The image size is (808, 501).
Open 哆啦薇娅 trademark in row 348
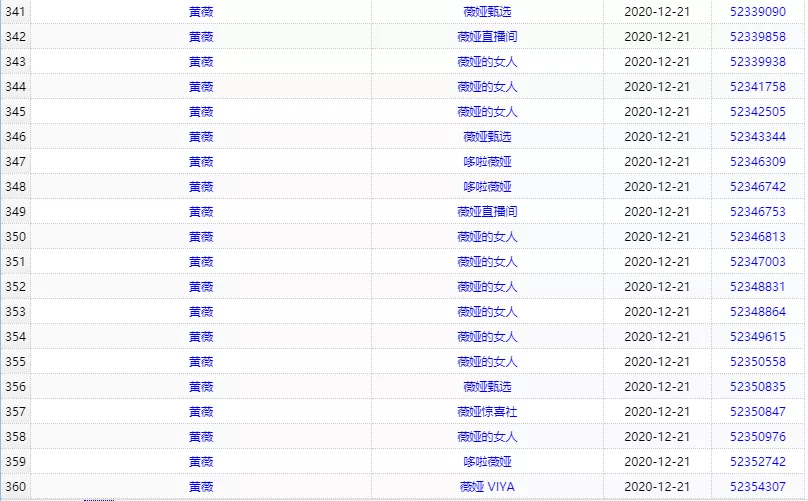tap(487, 187)
